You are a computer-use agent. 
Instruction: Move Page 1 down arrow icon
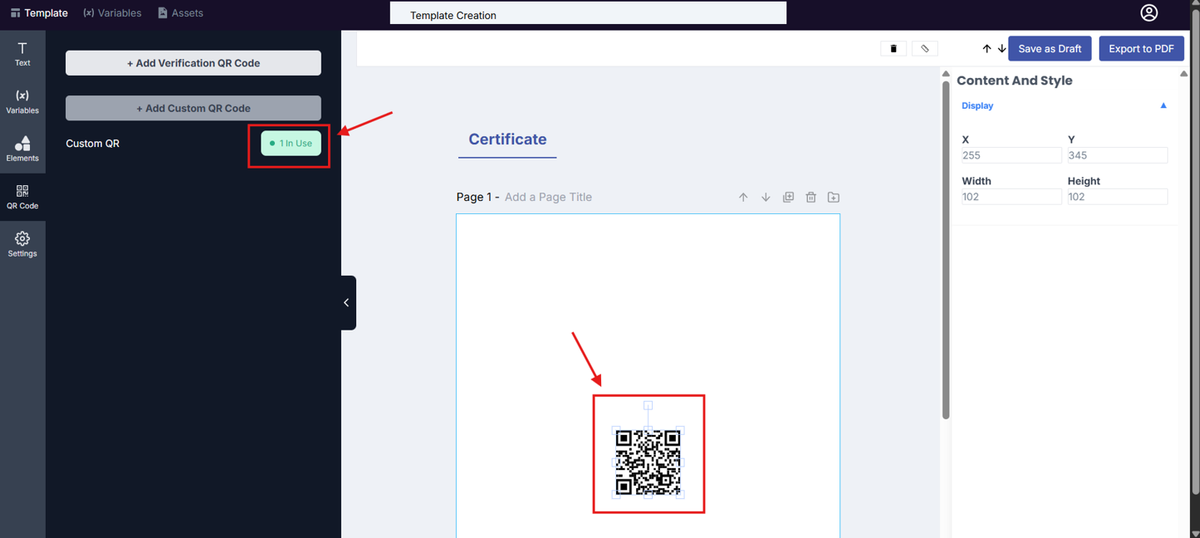[766, 197]
